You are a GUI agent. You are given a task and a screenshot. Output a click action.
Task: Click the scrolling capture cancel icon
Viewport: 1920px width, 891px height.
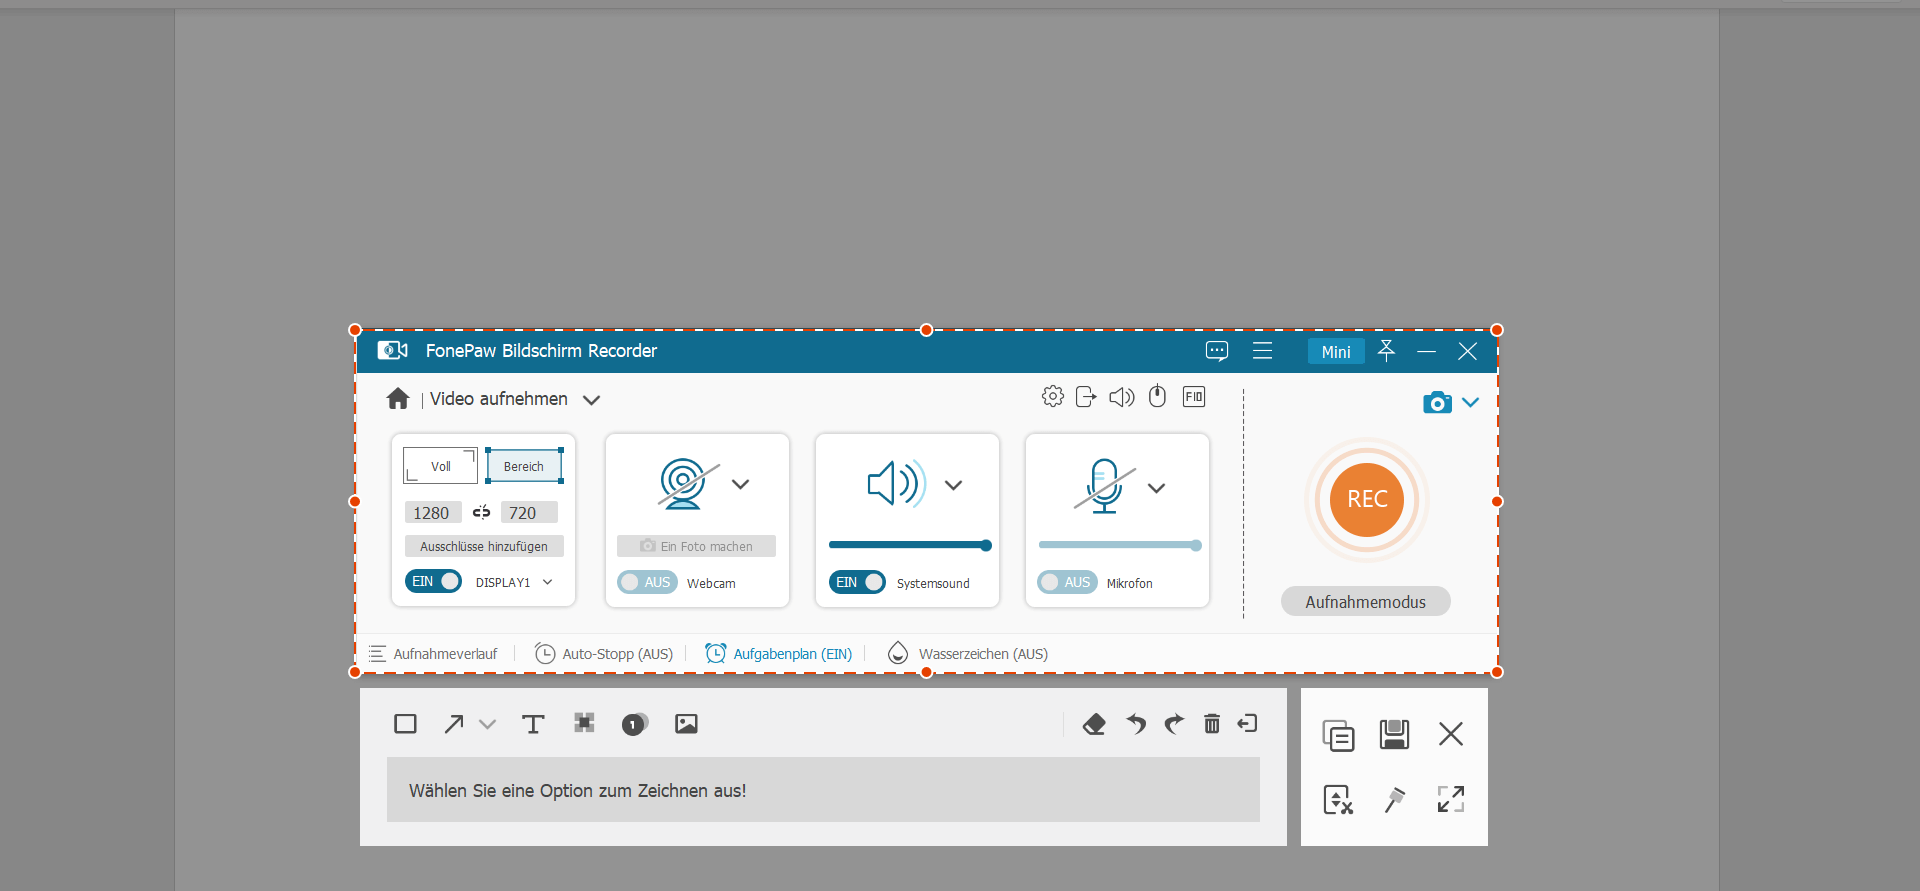click(1338, 799)
